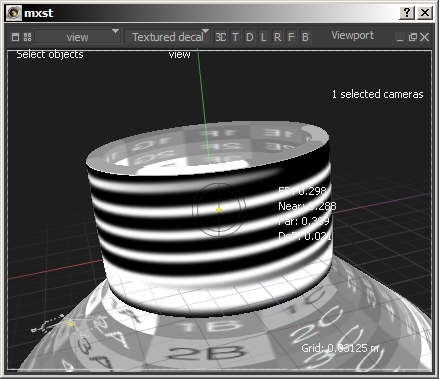The height and width of the screenshot is (379, 439).
Task: Undock the Viewport panel
Action: (x=412, y=37)
